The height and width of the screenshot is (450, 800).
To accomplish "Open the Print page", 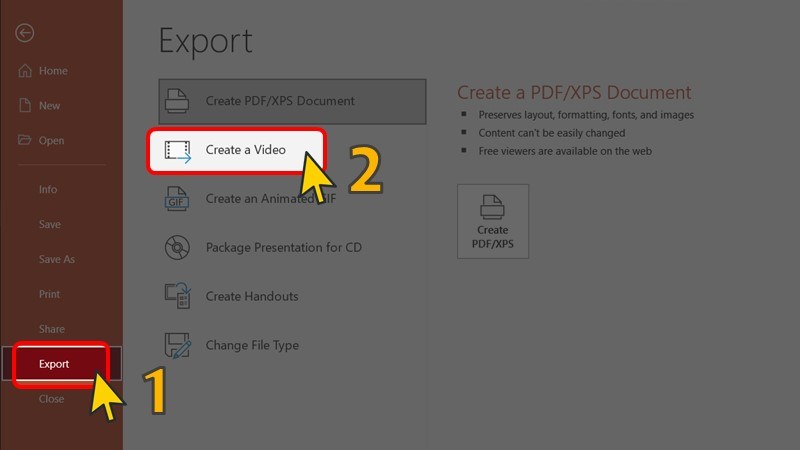I will [49, 295].
